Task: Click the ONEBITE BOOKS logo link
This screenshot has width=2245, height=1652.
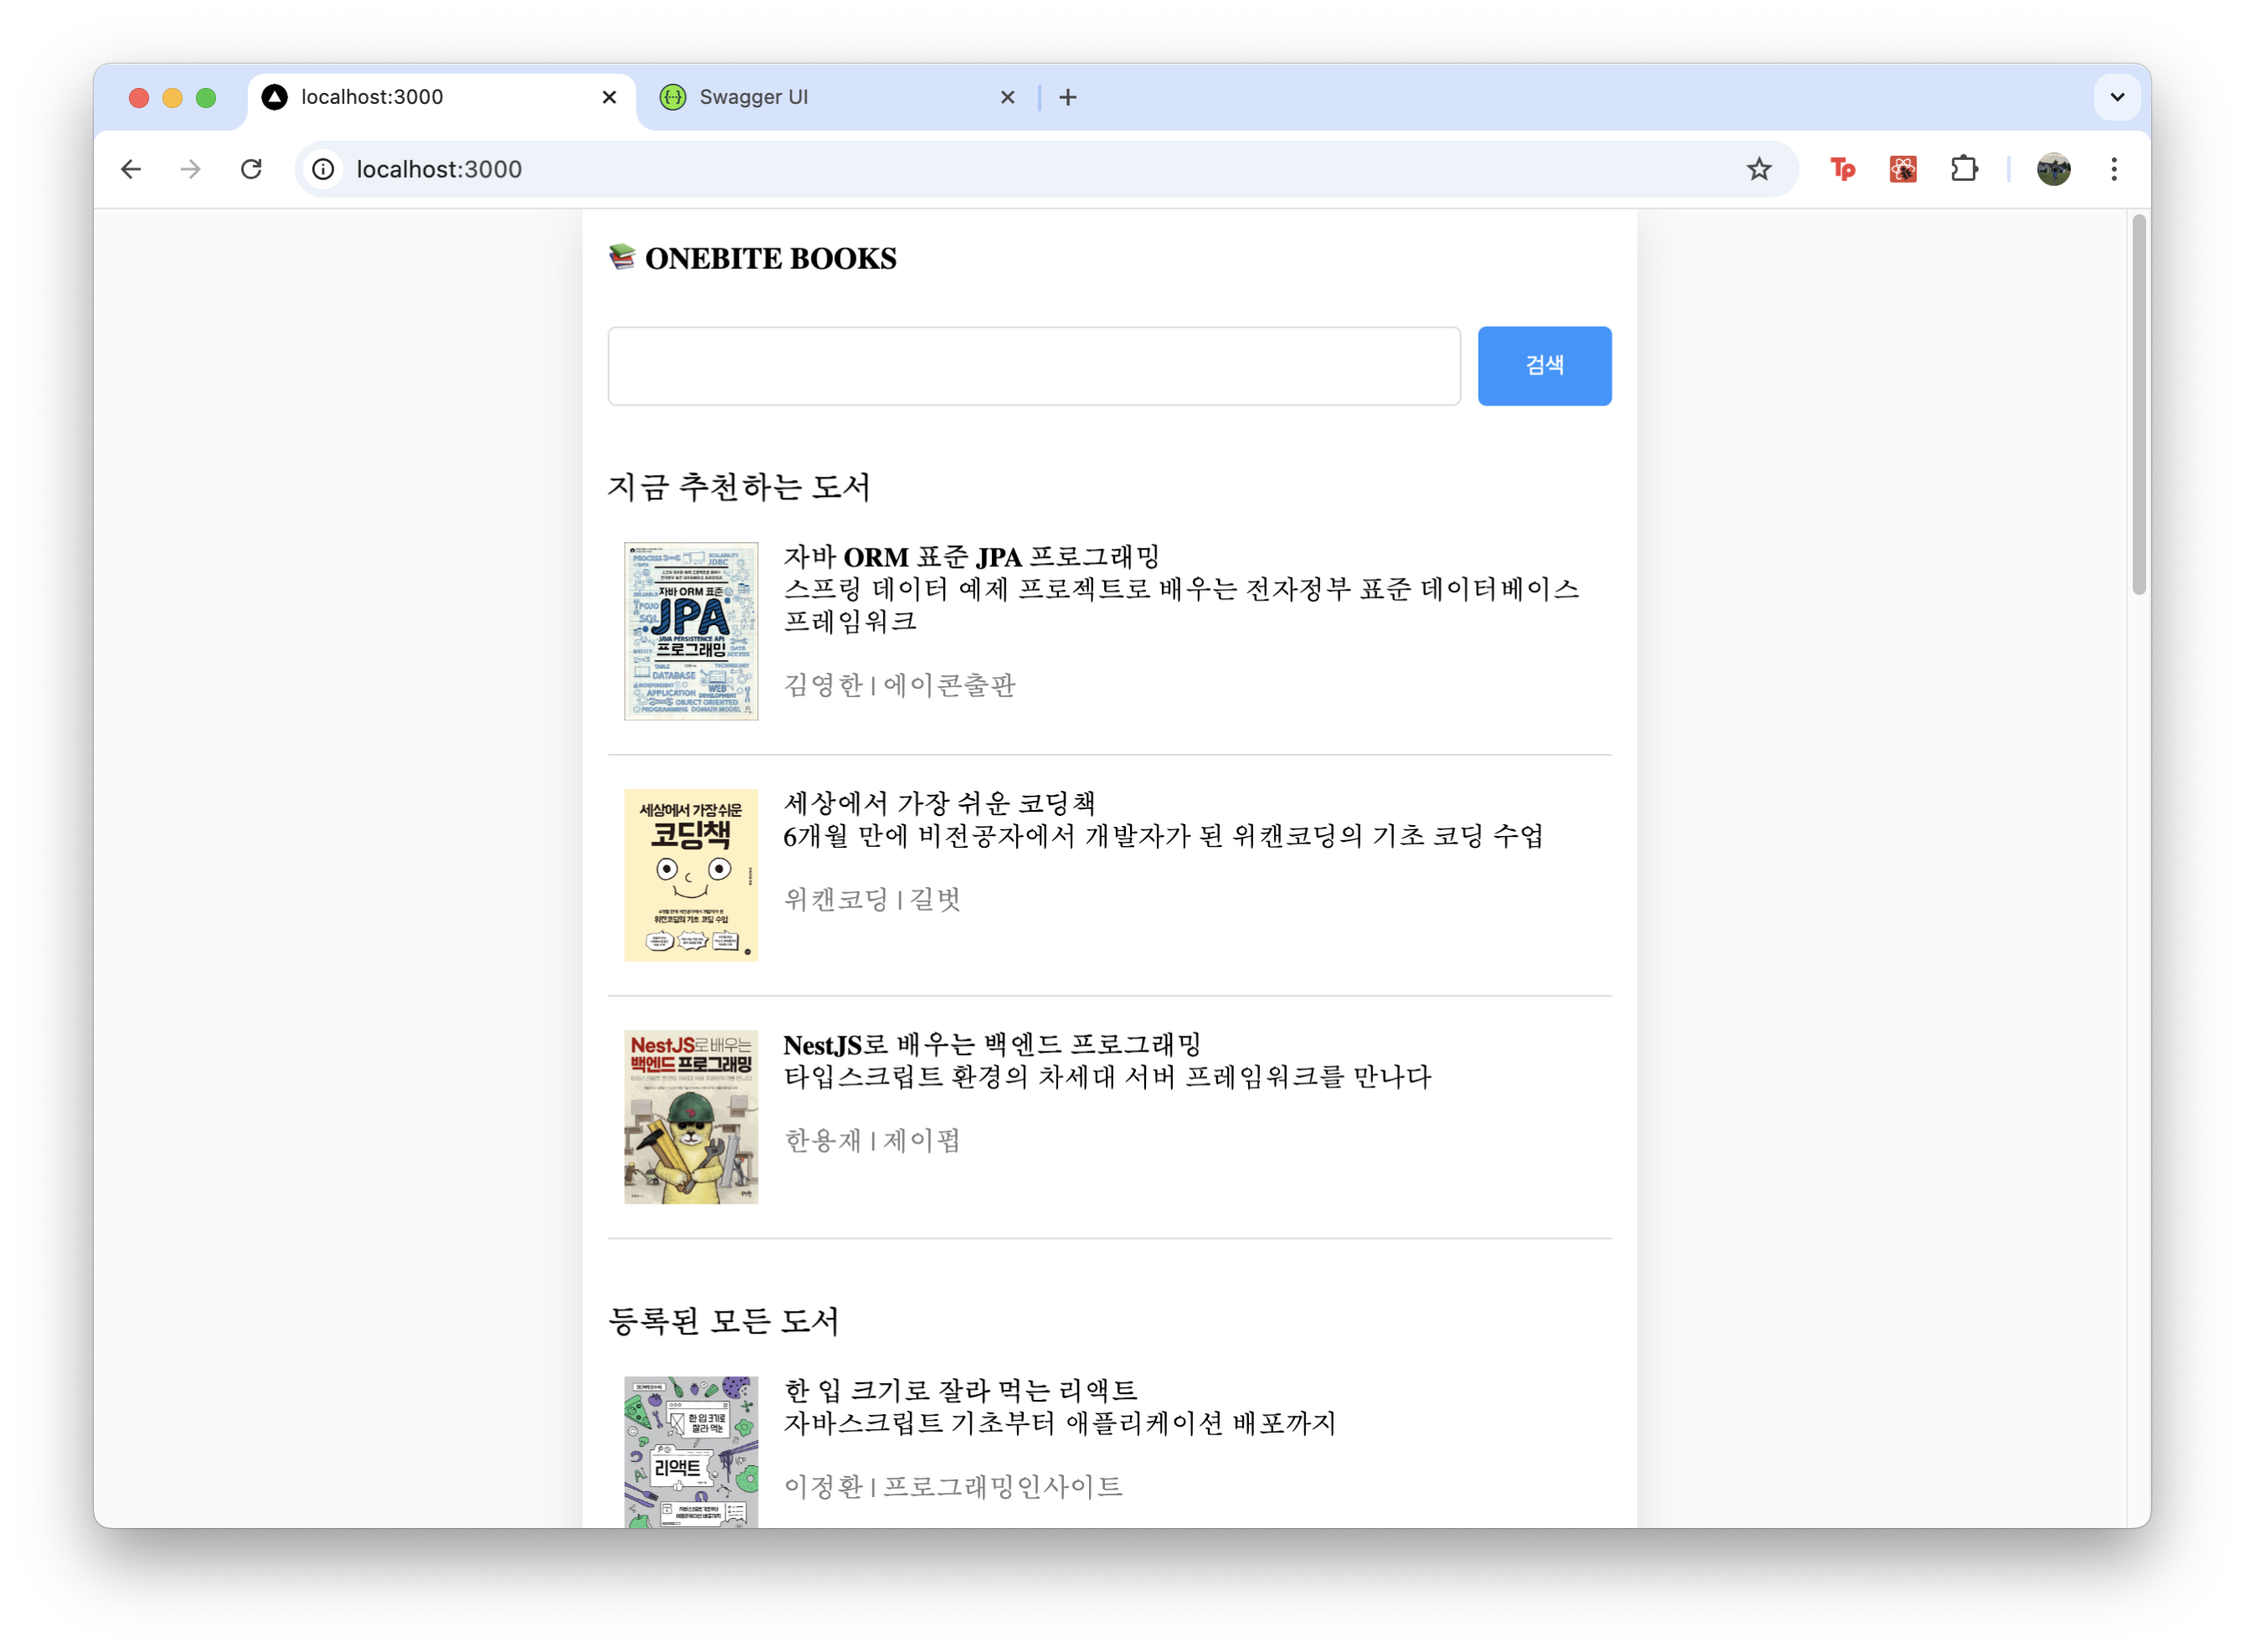Action: pyautogui.click(x=752, y=258)
